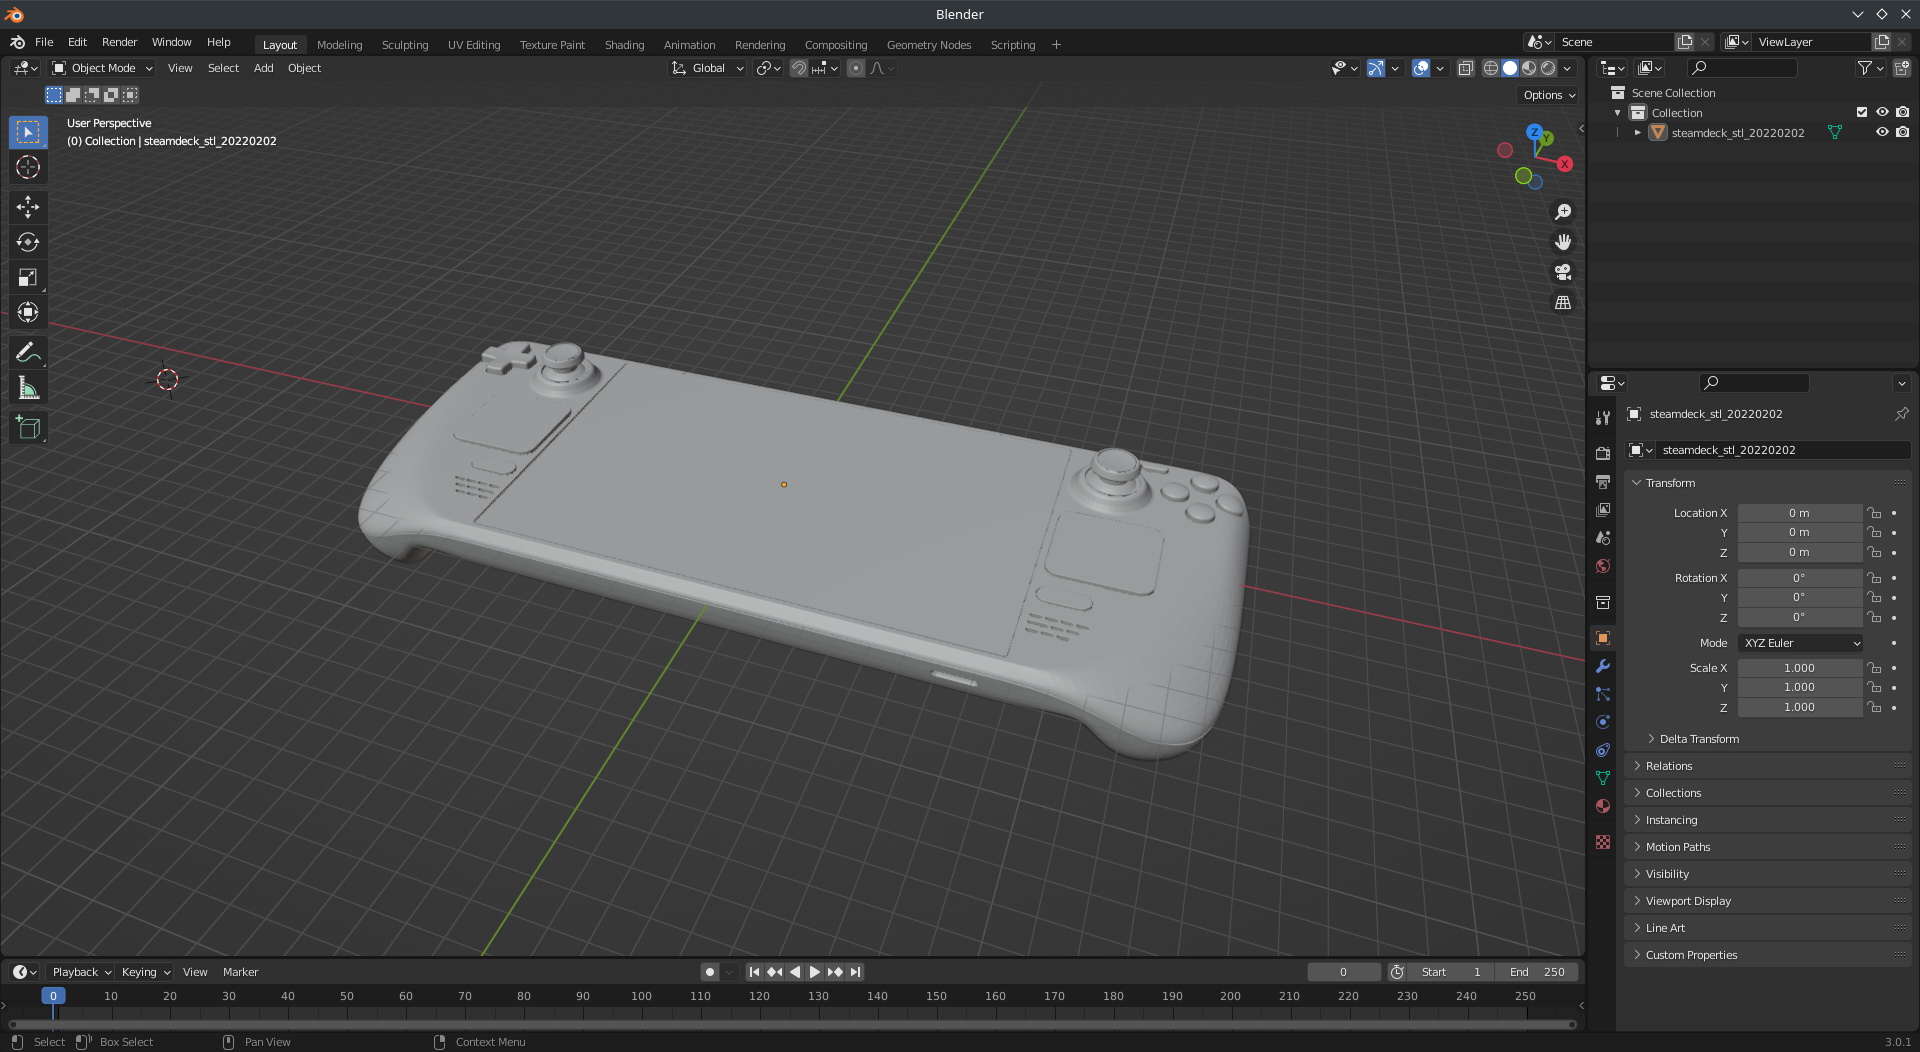The height and width of the screenshot is (1052, 1920).
Task: Click the timeline Marker menu
Action: click(x=240, y=972)
